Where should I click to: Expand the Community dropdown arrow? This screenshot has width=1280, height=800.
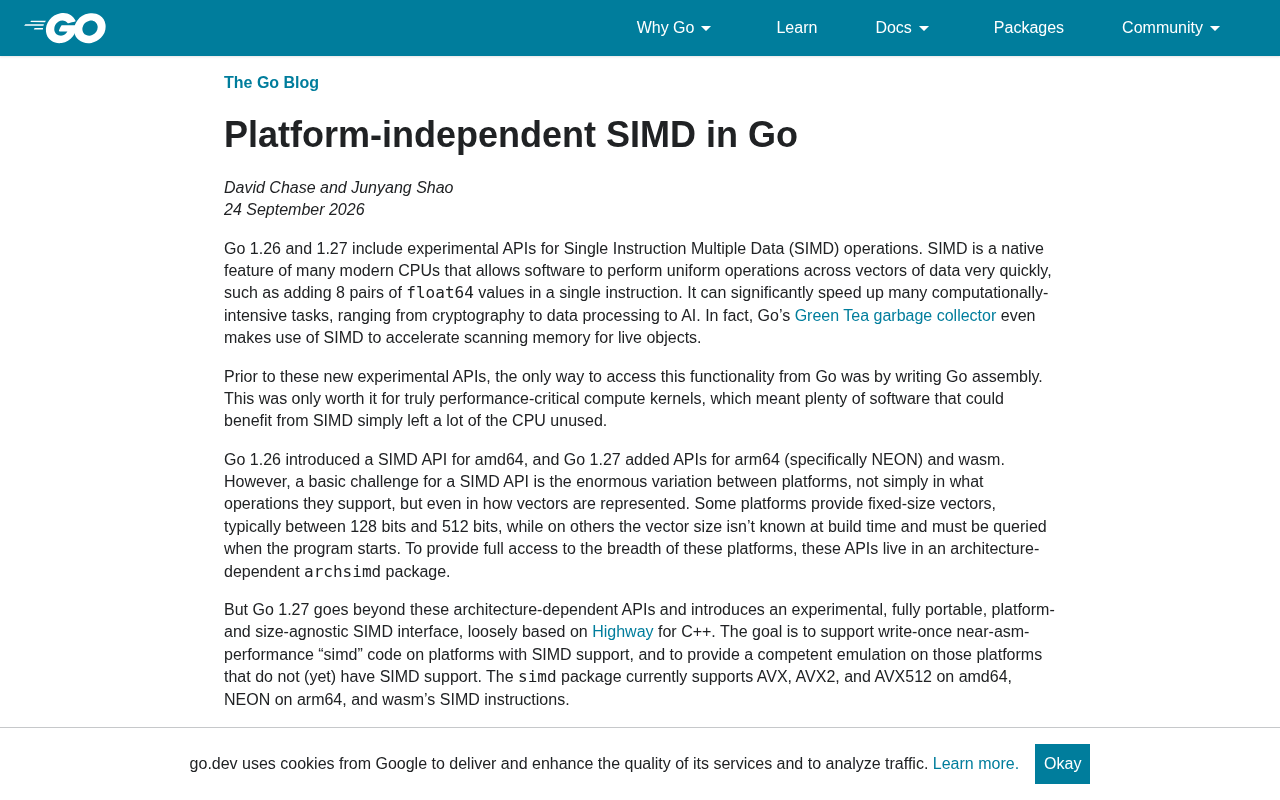[1215, 28]
